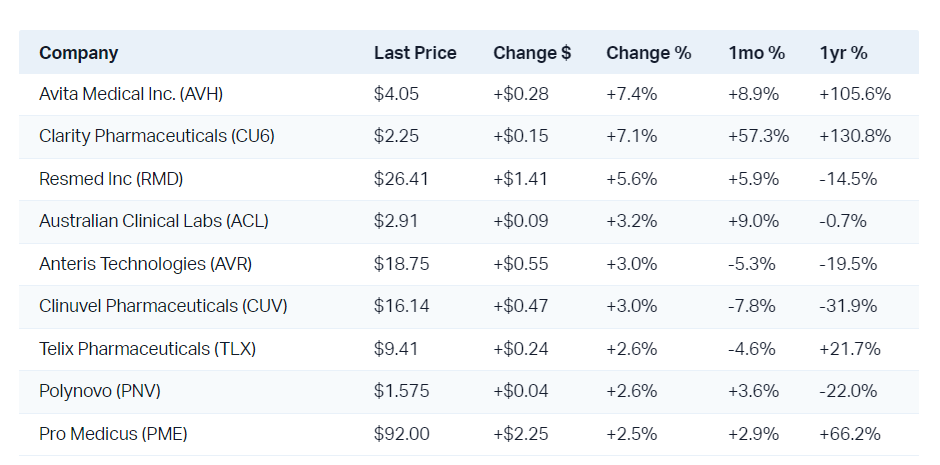Sort by Change % header
The height and width of the screenshot is (465, 940).
tap(648, 53)
